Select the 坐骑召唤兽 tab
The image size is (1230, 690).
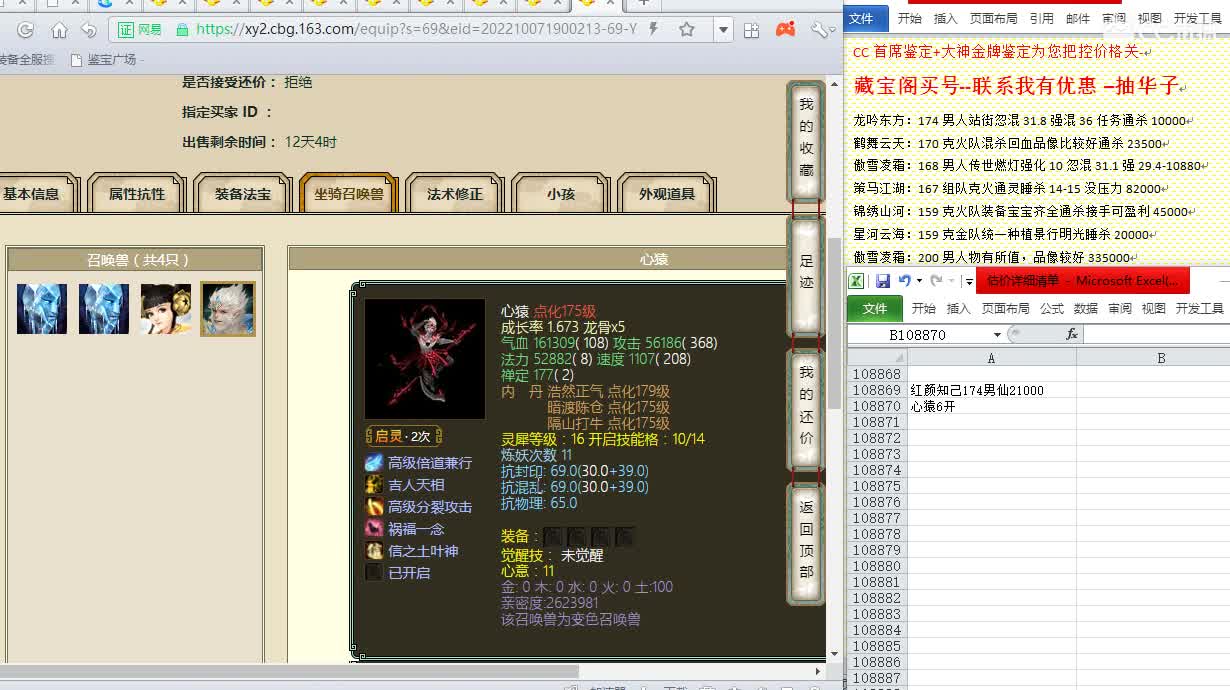click(x=349, y=194)
